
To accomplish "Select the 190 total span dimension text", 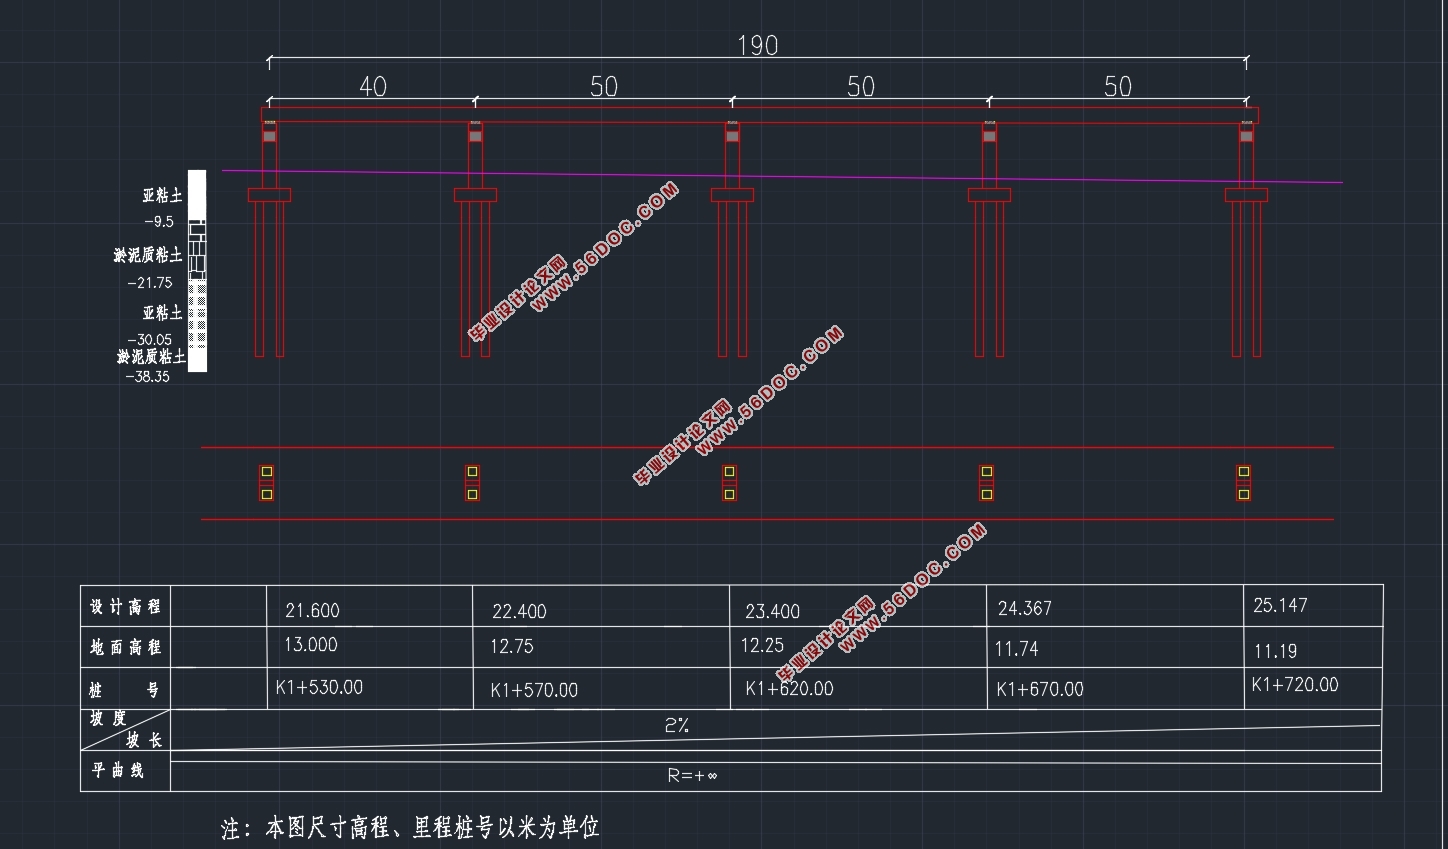I will coord(757,45).
